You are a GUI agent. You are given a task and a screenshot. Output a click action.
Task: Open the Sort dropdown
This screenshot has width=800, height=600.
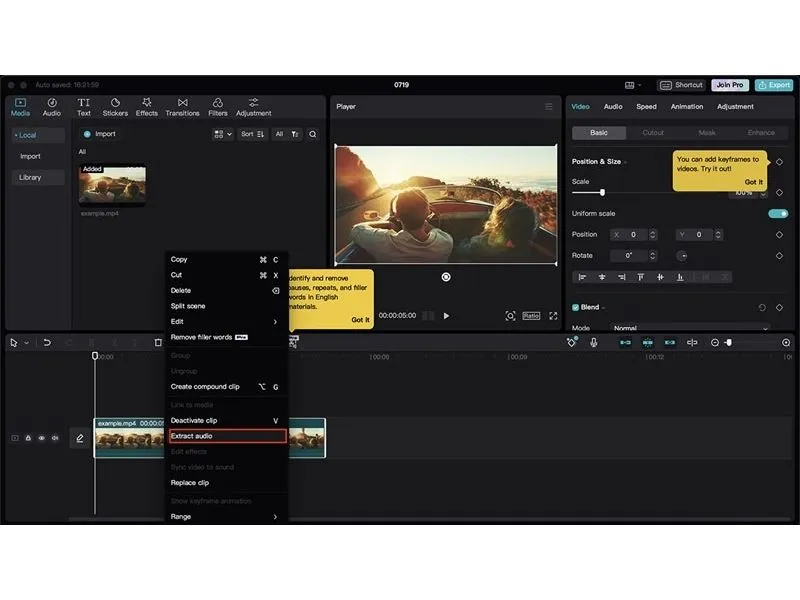pyautogui.click(x=253, y=134)
